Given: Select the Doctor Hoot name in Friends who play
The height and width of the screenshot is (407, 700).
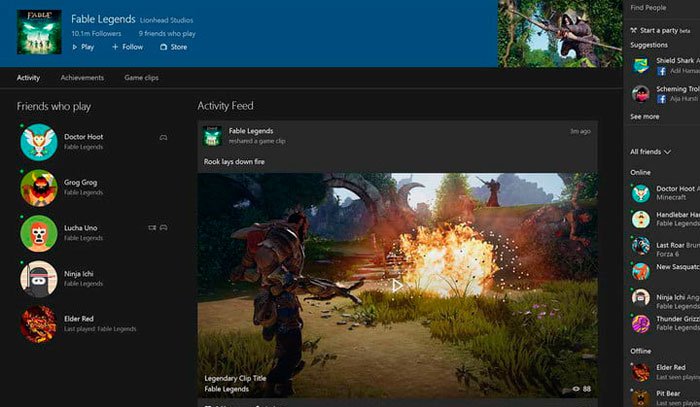Looking at the screenshot, I should pyautogui.click(x=83, y=137).
